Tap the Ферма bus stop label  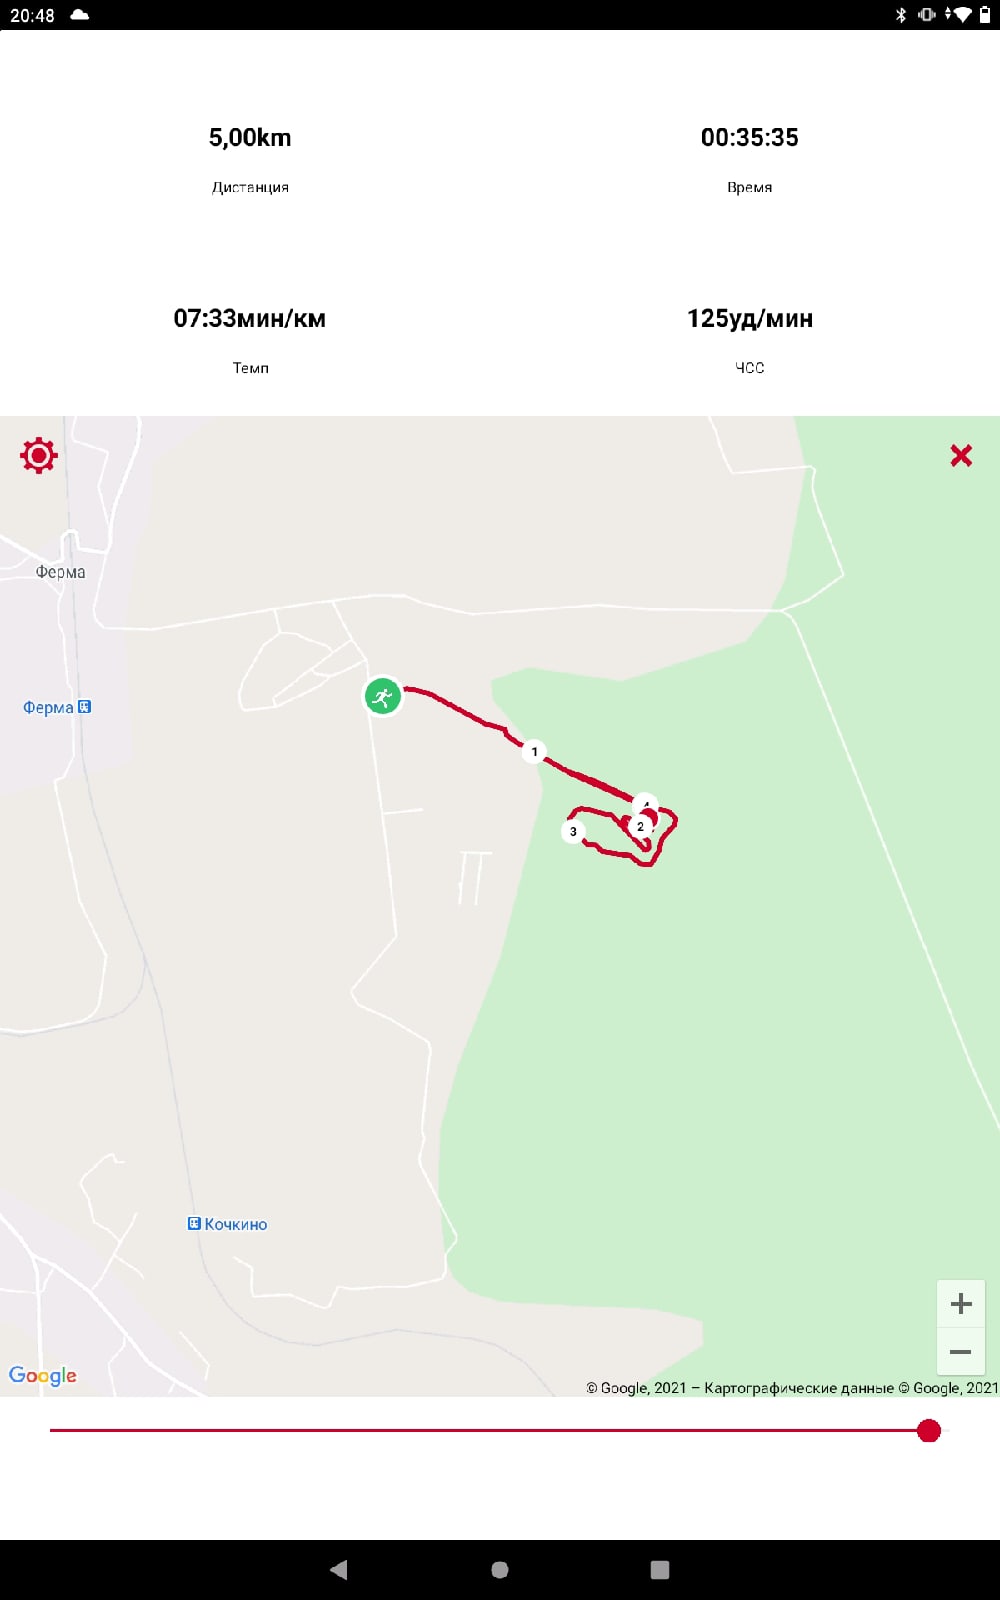pyautogui.click(x=48, y=707)
